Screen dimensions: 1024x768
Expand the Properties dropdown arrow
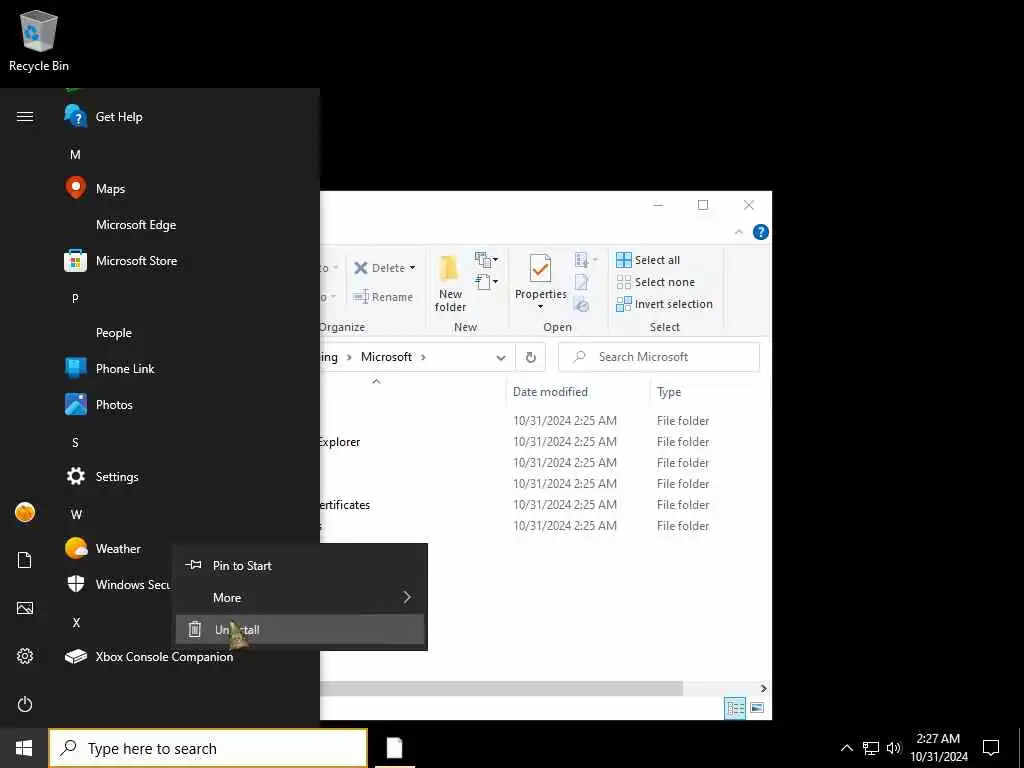pyautogui.click(x=540, y=307)
